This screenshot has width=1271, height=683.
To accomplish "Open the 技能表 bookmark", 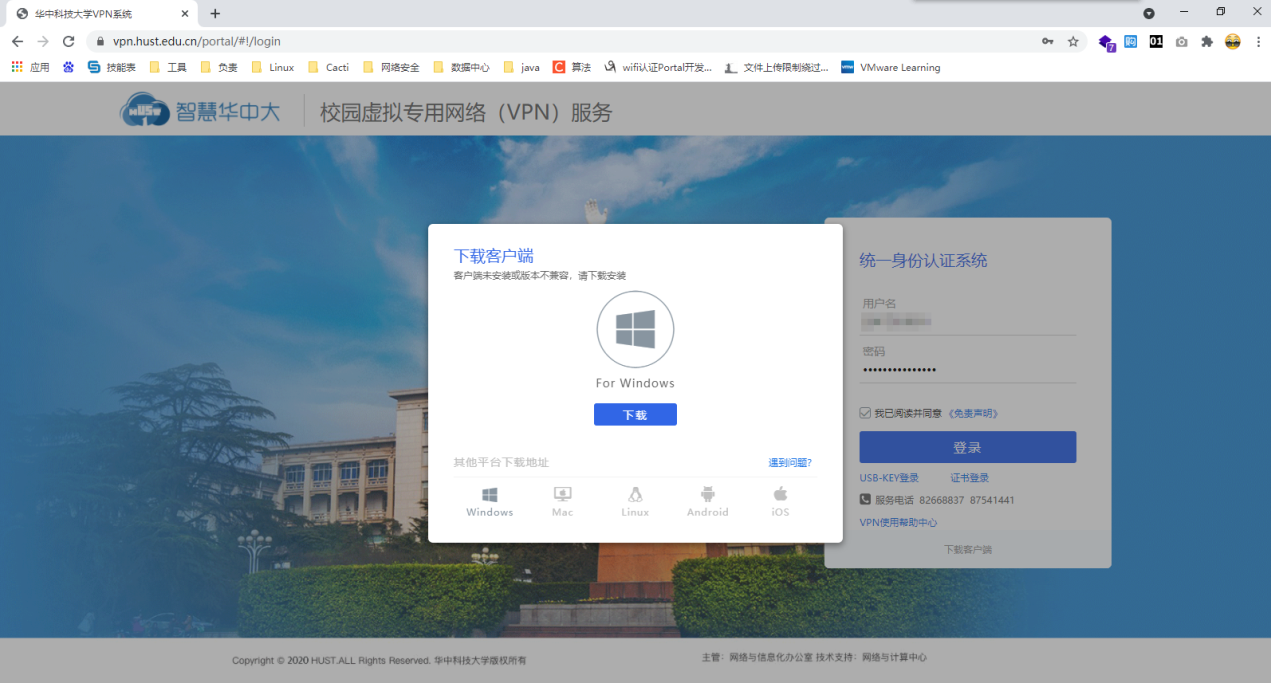I will (112, 67).
